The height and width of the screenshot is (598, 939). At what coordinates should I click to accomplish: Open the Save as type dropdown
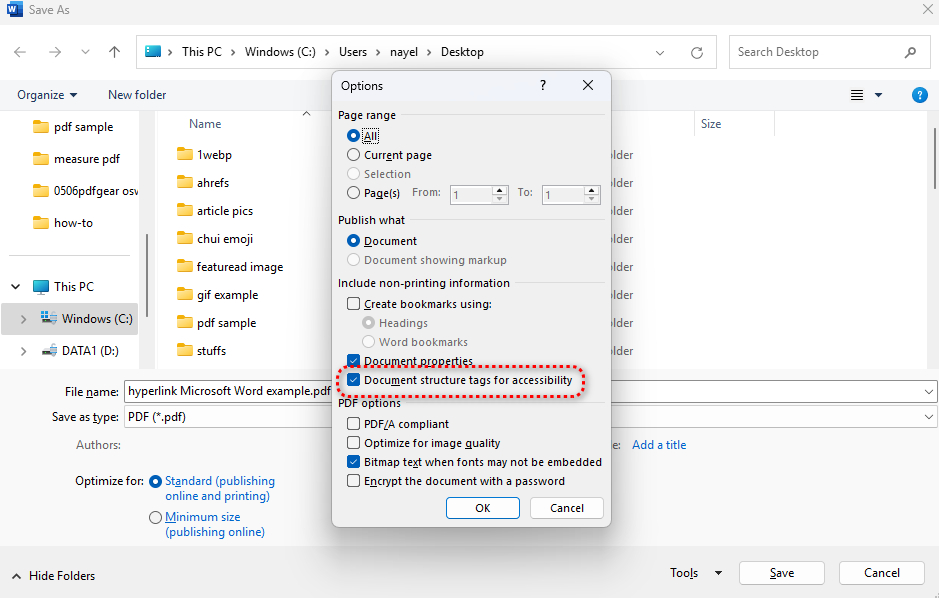(x=928, y=417)
